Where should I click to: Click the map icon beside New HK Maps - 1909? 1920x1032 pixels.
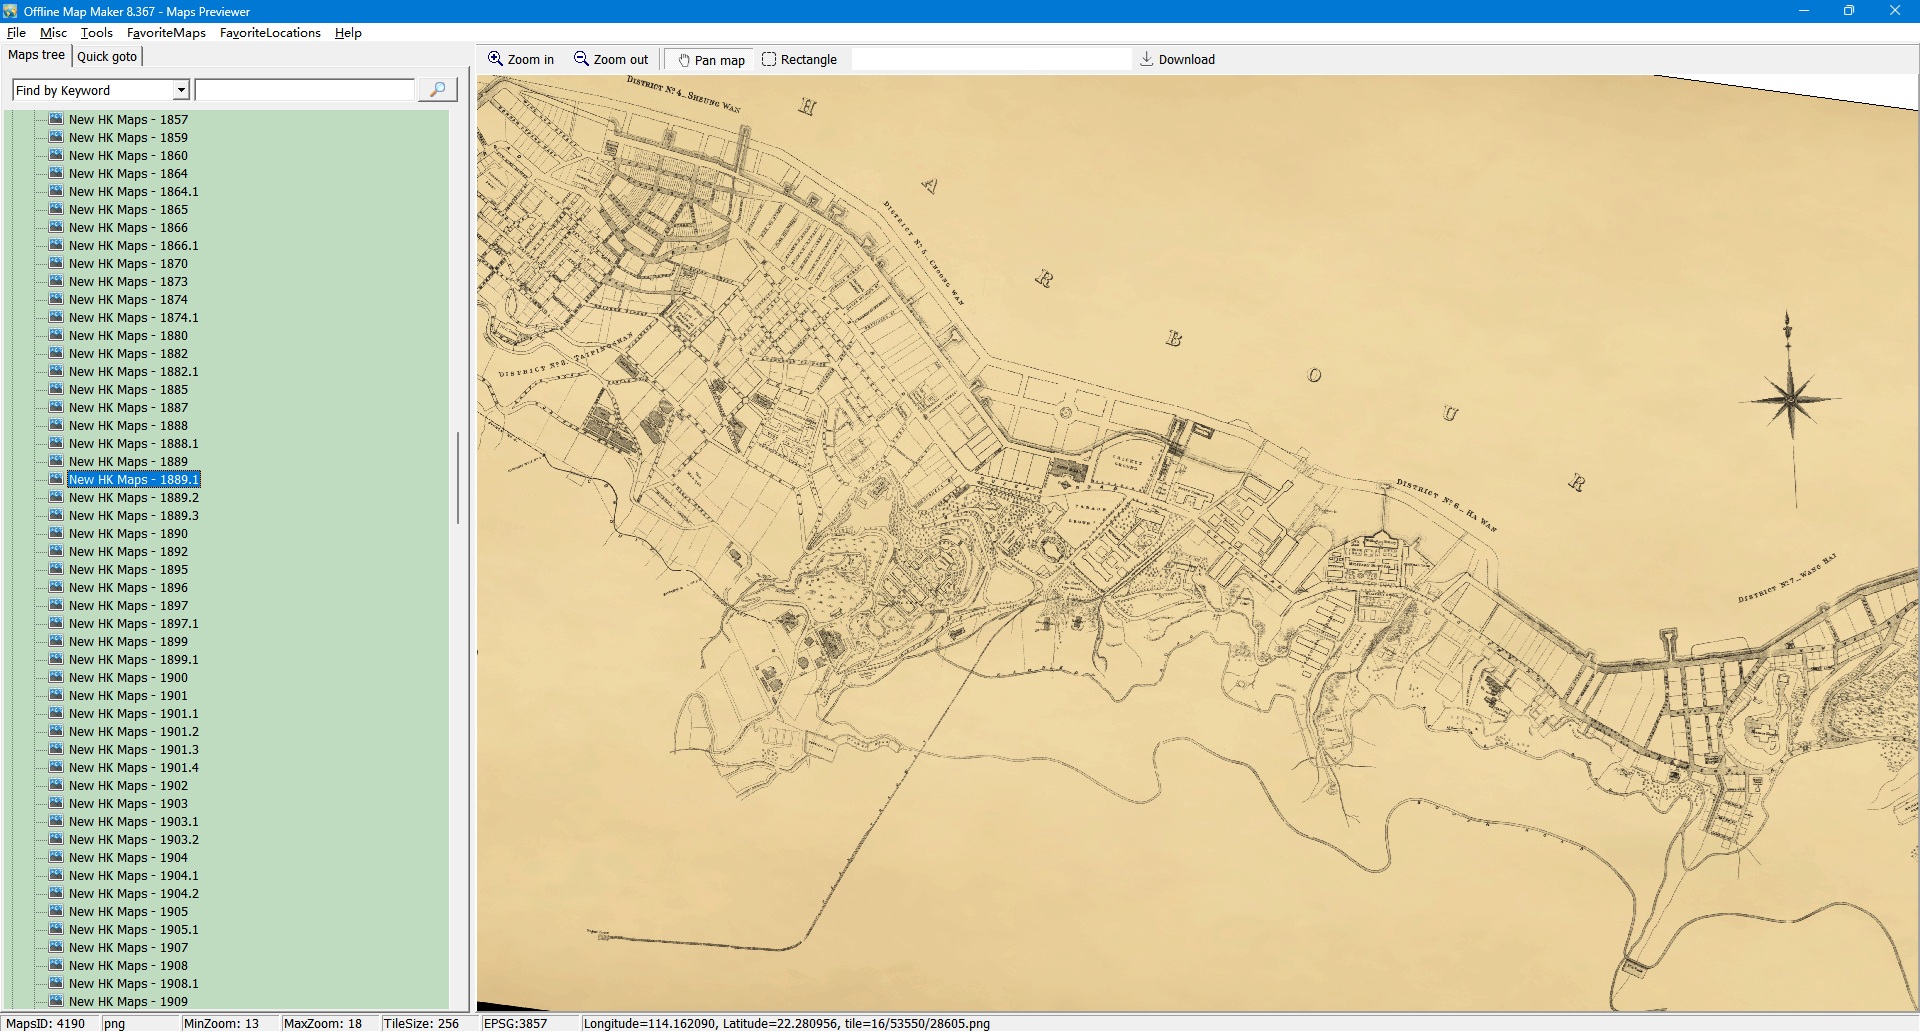[x=56, y=1001]
